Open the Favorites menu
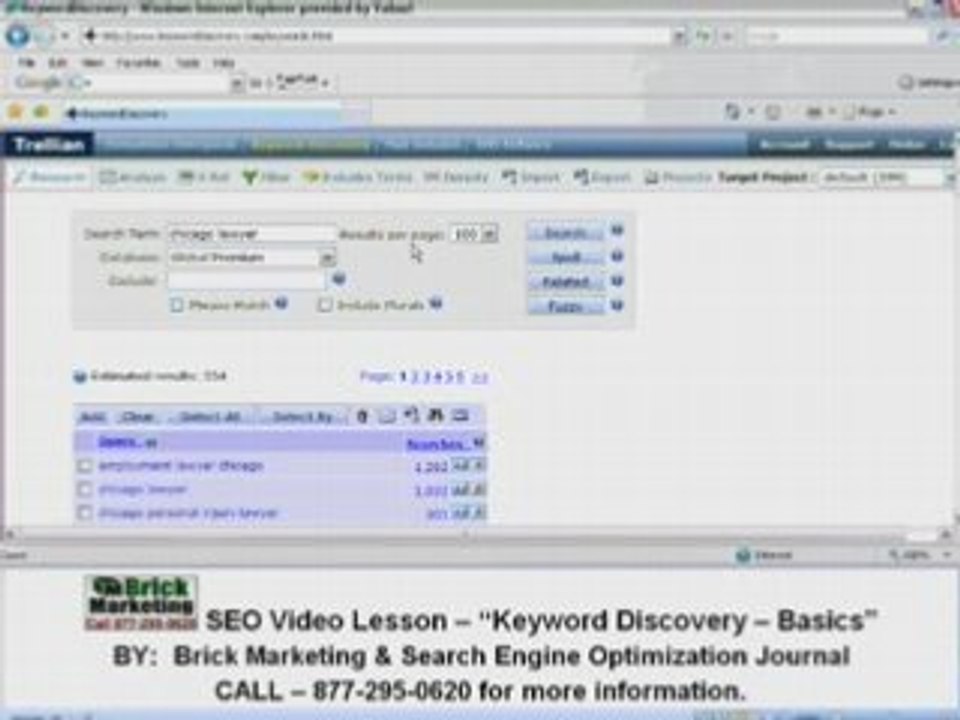 (138, 62)
